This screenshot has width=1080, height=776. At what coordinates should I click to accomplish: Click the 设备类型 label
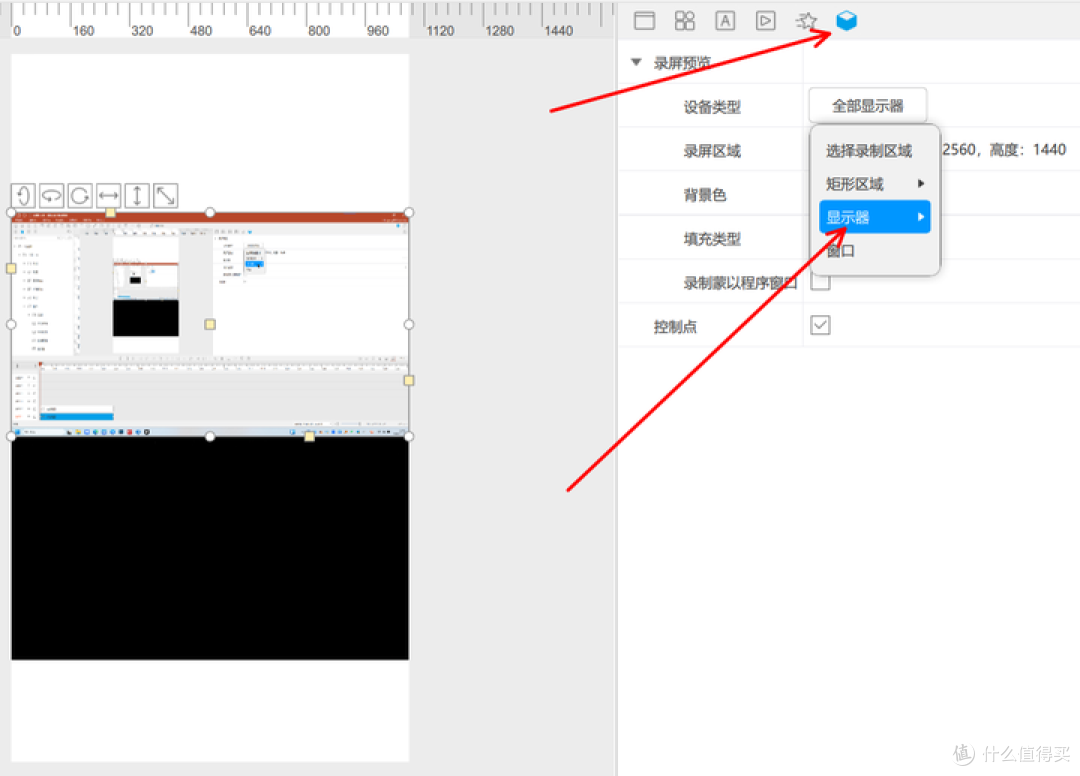tap(712, 107)
